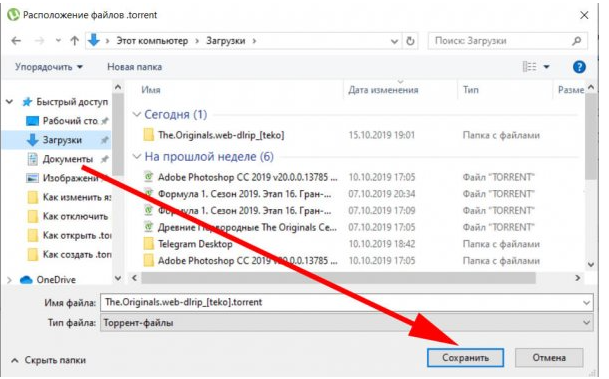Viewport: 609px width, 379px height.
Task: Select 'Формула 1' file dated 07.10.2019 20:34
Action: click(245, 194)
